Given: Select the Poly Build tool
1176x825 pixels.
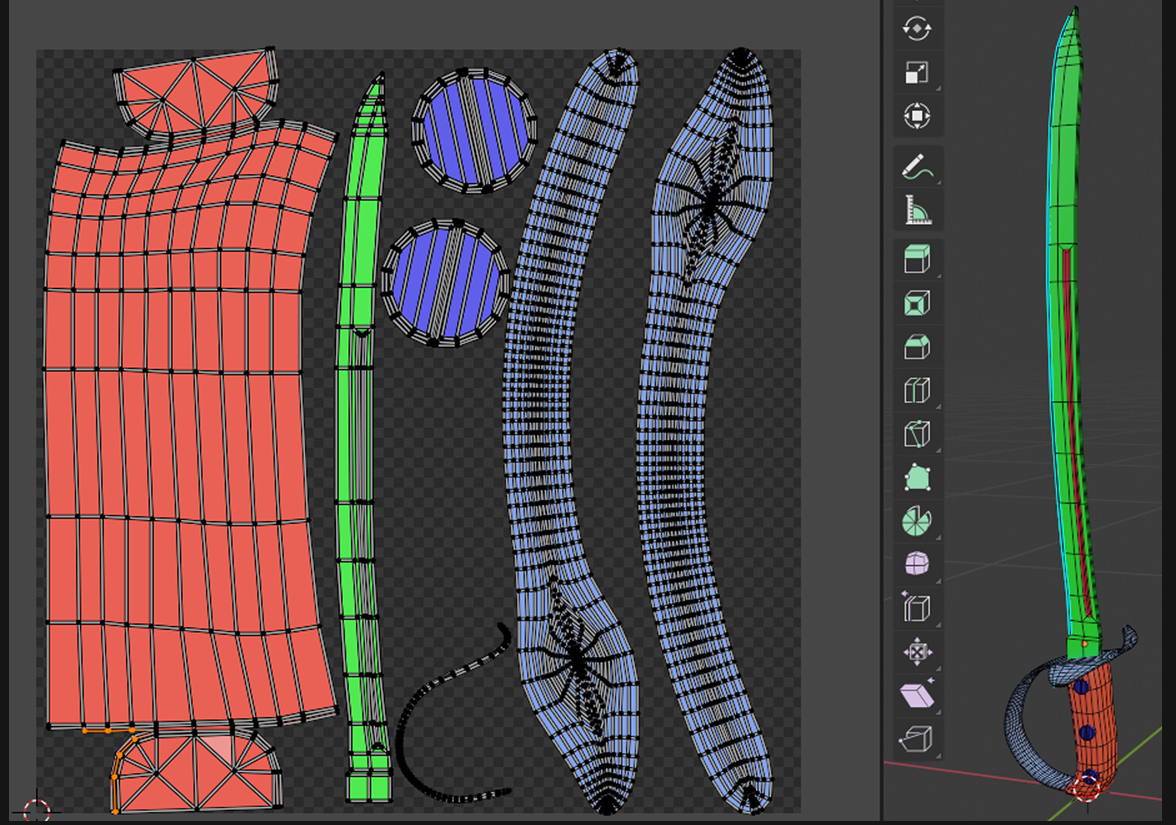Looking at the screenshot, I should click(917, 478).
